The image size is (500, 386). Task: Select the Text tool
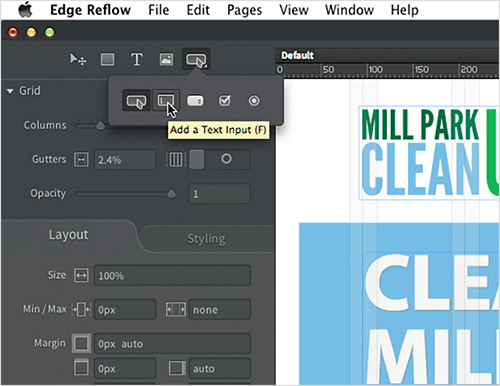click(x=137, y=60)
